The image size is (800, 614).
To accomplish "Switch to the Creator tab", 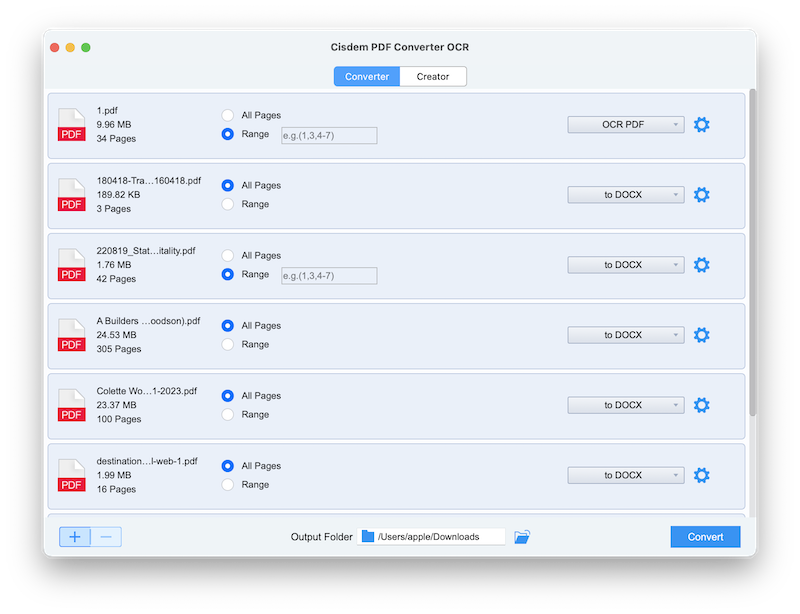I will [433, 76].
